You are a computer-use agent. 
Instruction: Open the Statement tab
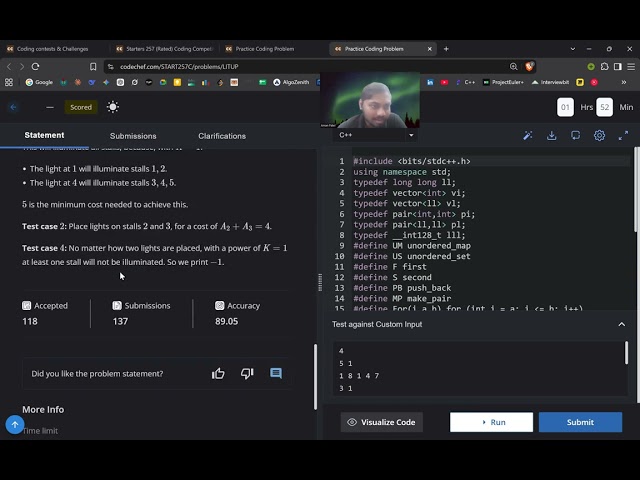[x=44, y=135]
